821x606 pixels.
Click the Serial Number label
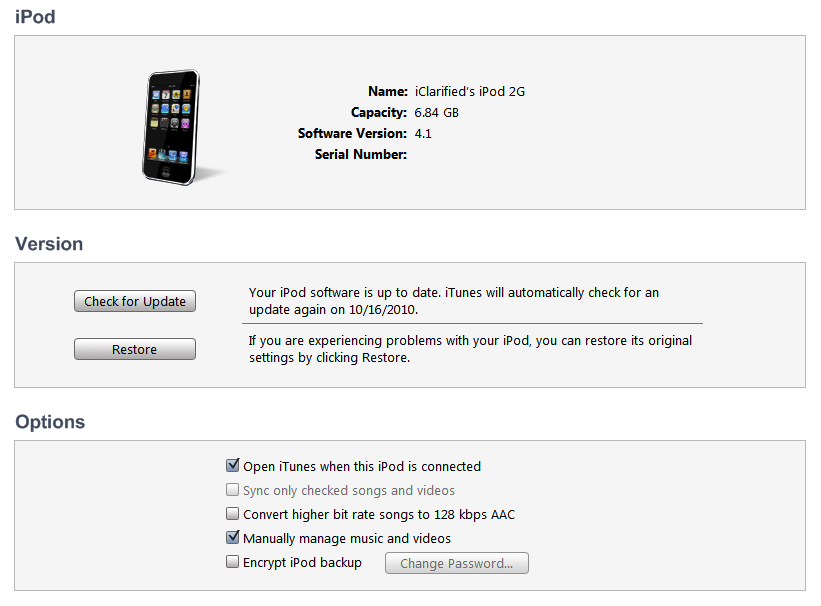coord(361,155)
